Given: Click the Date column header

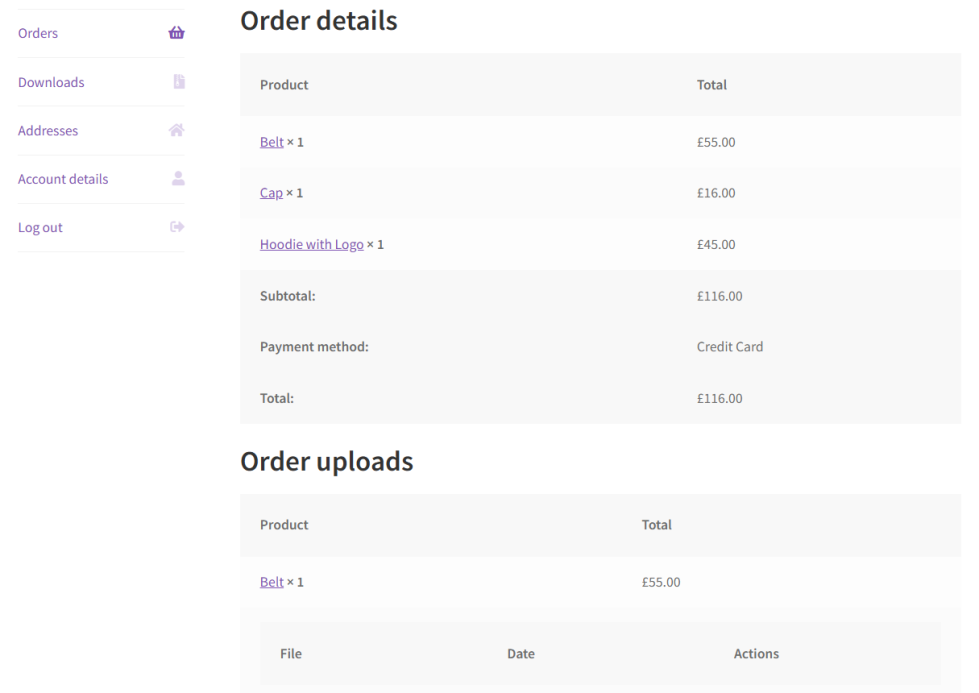Looking at the screenshot, I should [521, 654].
